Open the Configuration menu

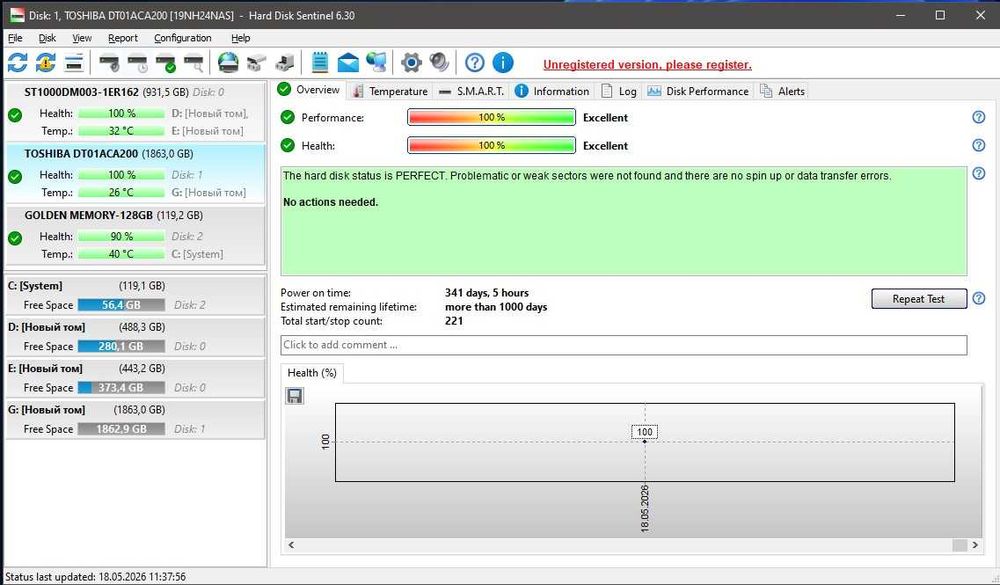click(x=182, y=38)
